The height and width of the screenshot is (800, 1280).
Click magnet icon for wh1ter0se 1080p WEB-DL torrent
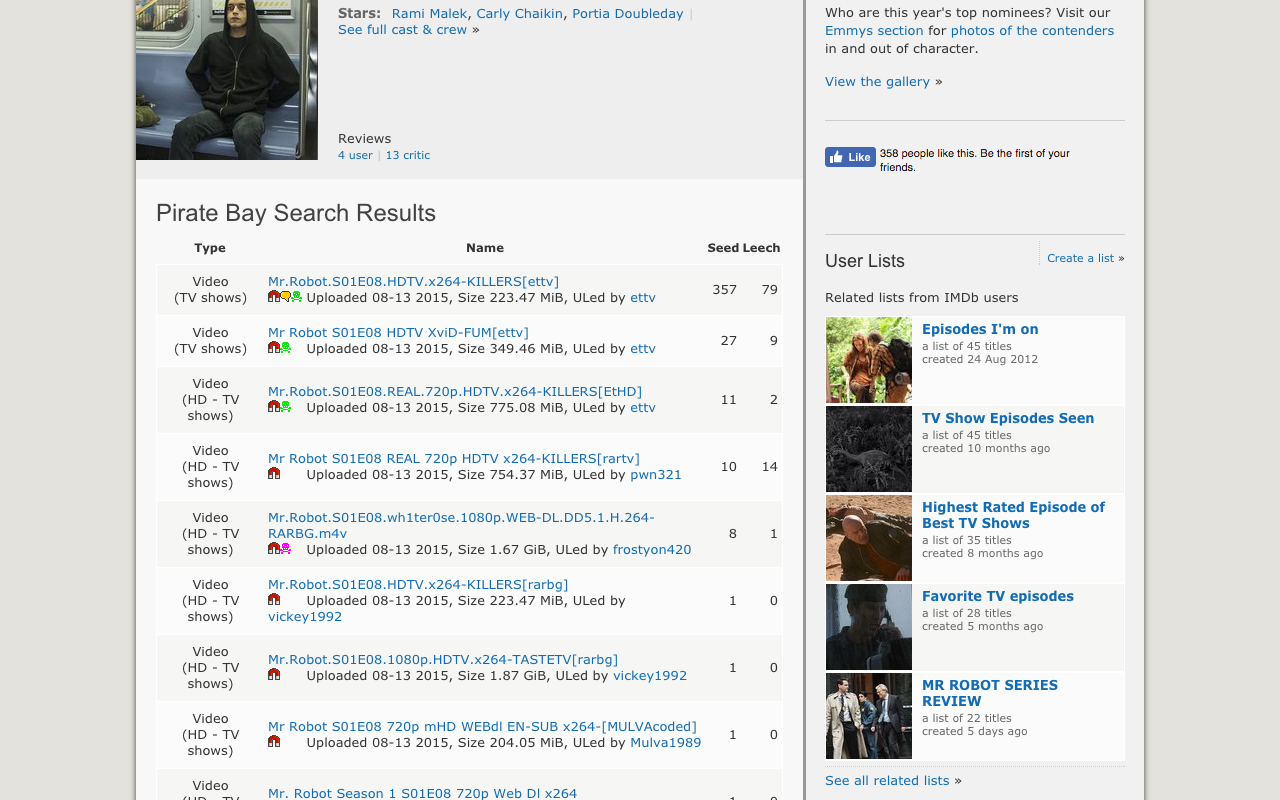click(x=274, y=549)
